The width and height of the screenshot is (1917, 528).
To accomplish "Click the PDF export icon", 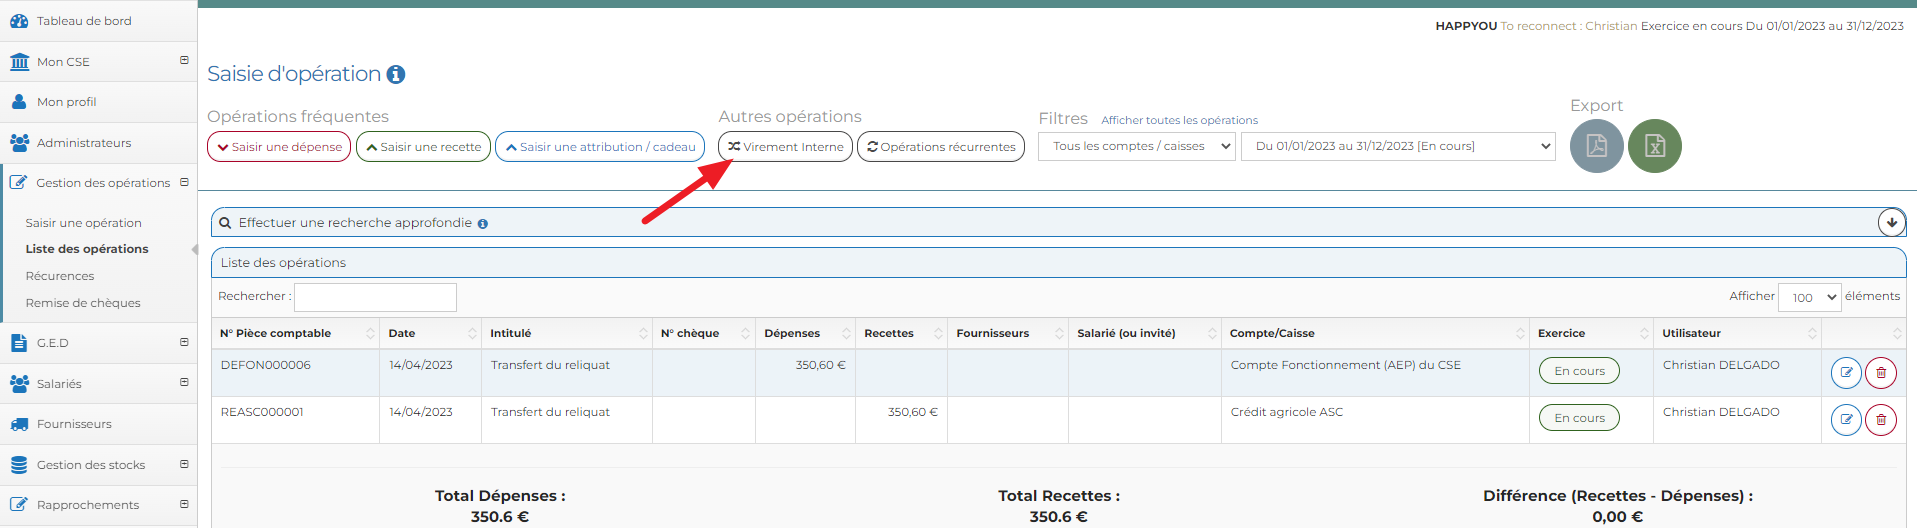I will 1596,146.
